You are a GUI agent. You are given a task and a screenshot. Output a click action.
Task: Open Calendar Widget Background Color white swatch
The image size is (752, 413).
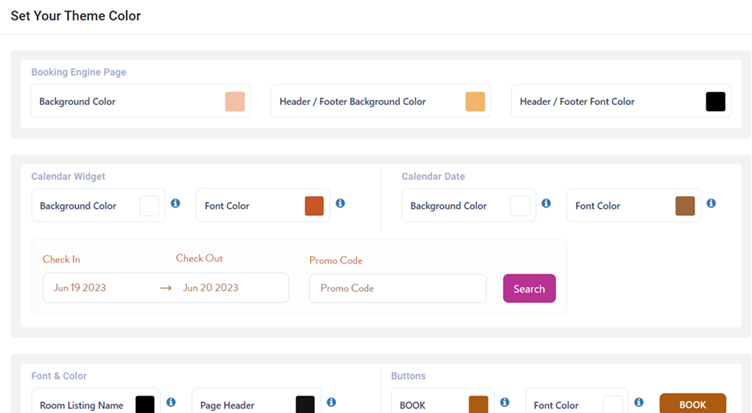pos(149,206)
